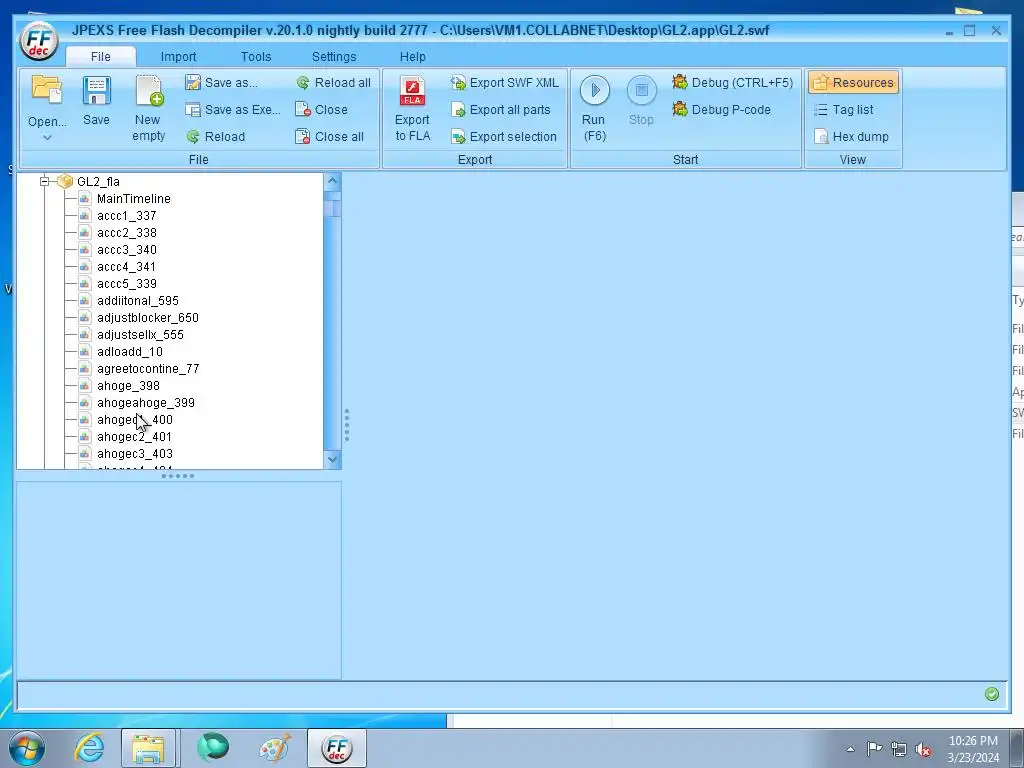Select addiitonal_595 in tree

(138, 300)
